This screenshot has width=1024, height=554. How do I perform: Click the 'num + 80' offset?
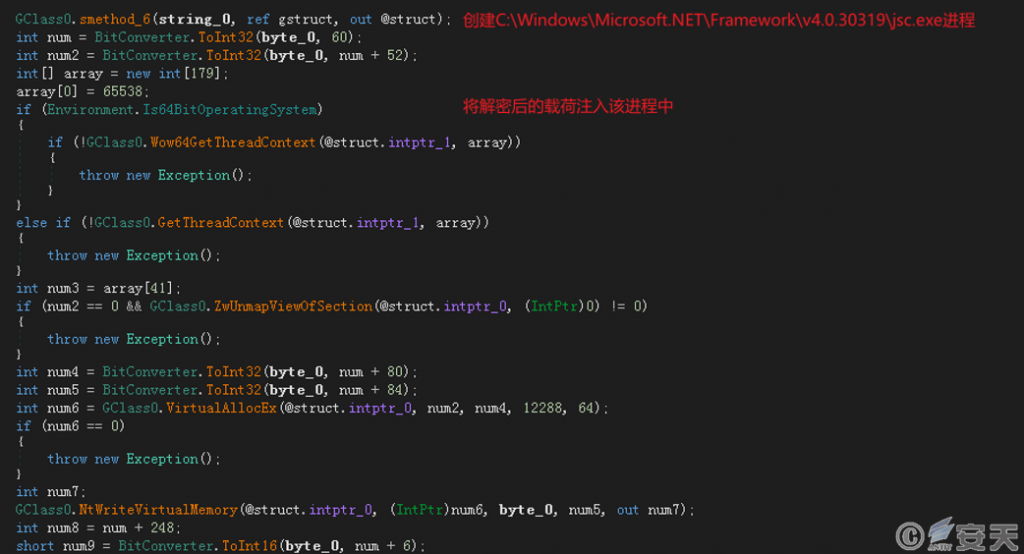[x=371, y=372]
